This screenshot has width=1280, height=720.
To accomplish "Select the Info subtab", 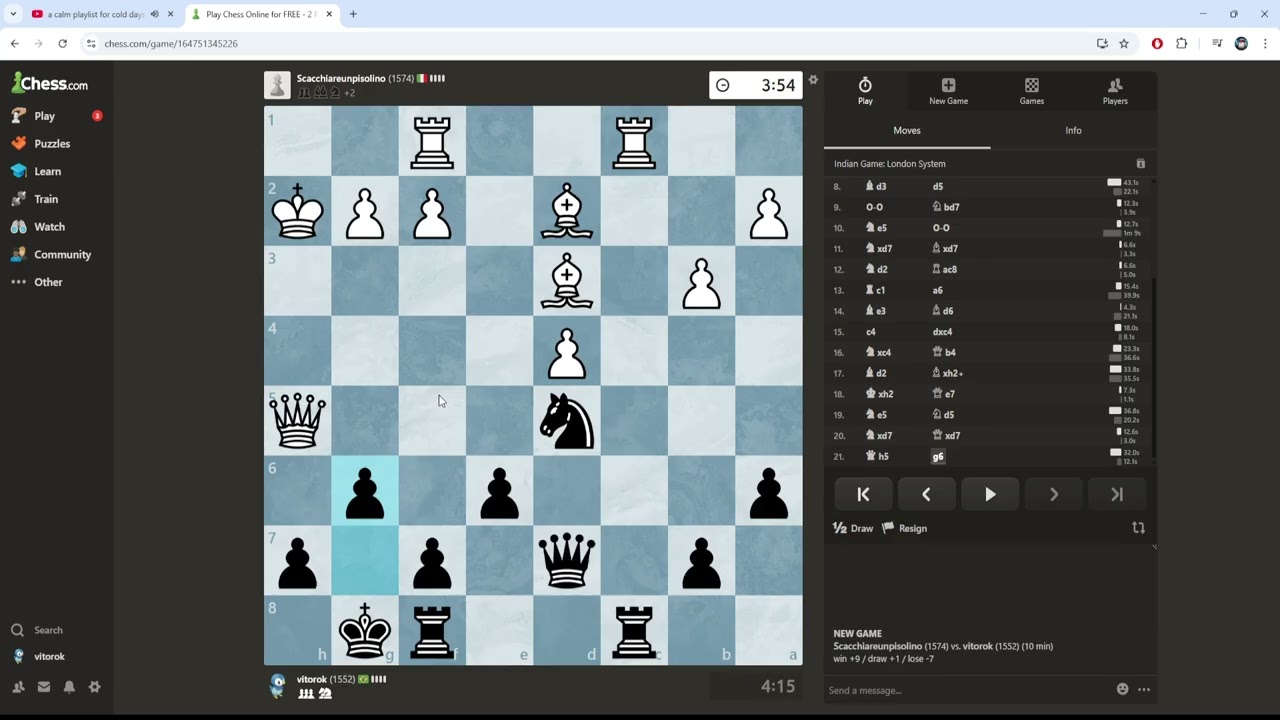I will pos(1073,131).
